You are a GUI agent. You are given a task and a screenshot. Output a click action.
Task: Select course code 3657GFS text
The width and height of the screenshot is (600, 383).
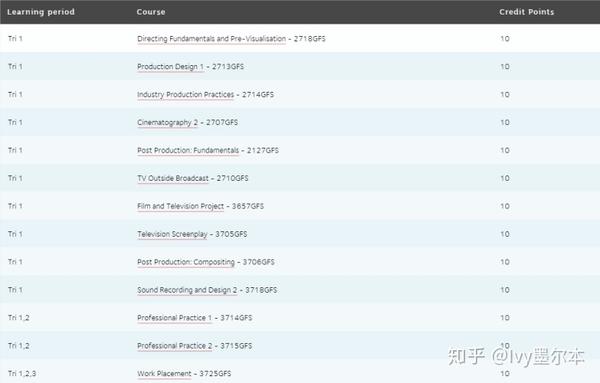coord(248,206)
